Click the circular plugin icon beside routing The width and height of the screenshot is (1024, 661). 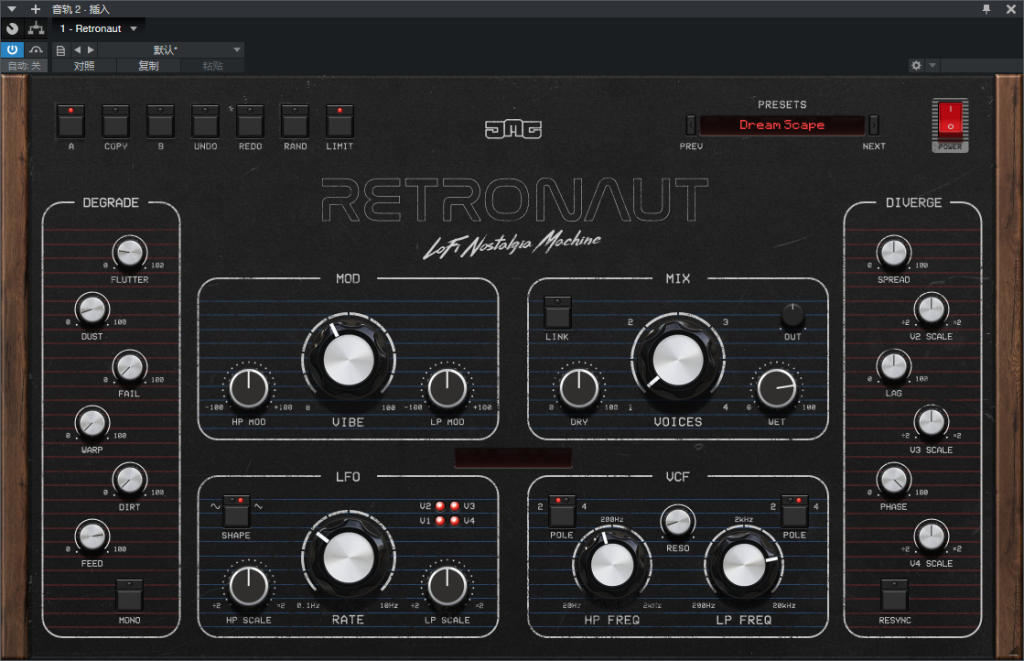[12, 29]
